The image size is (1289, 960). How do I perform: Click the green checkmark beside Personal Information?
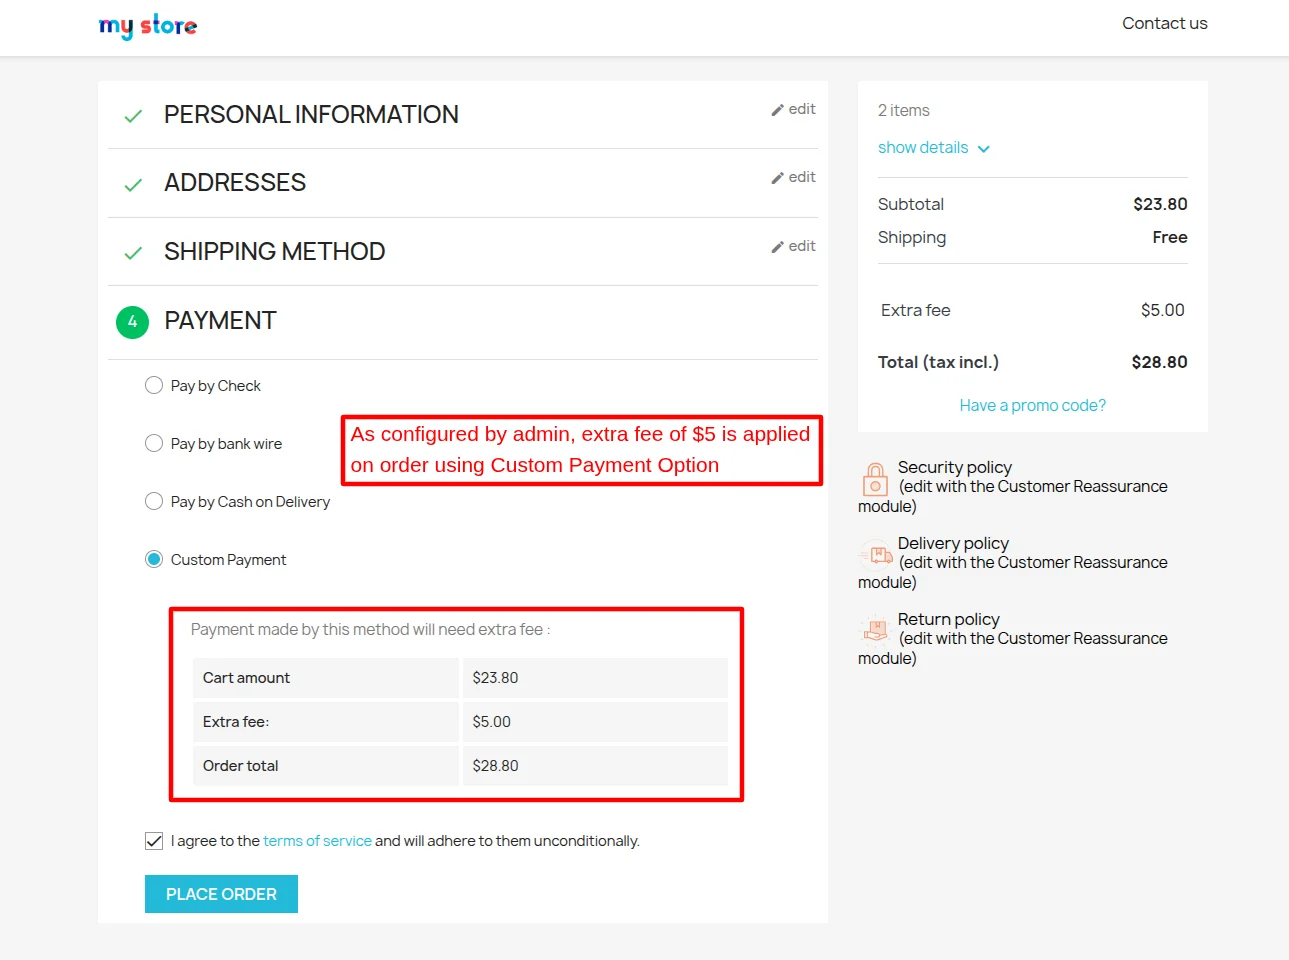tap(133, 116)
